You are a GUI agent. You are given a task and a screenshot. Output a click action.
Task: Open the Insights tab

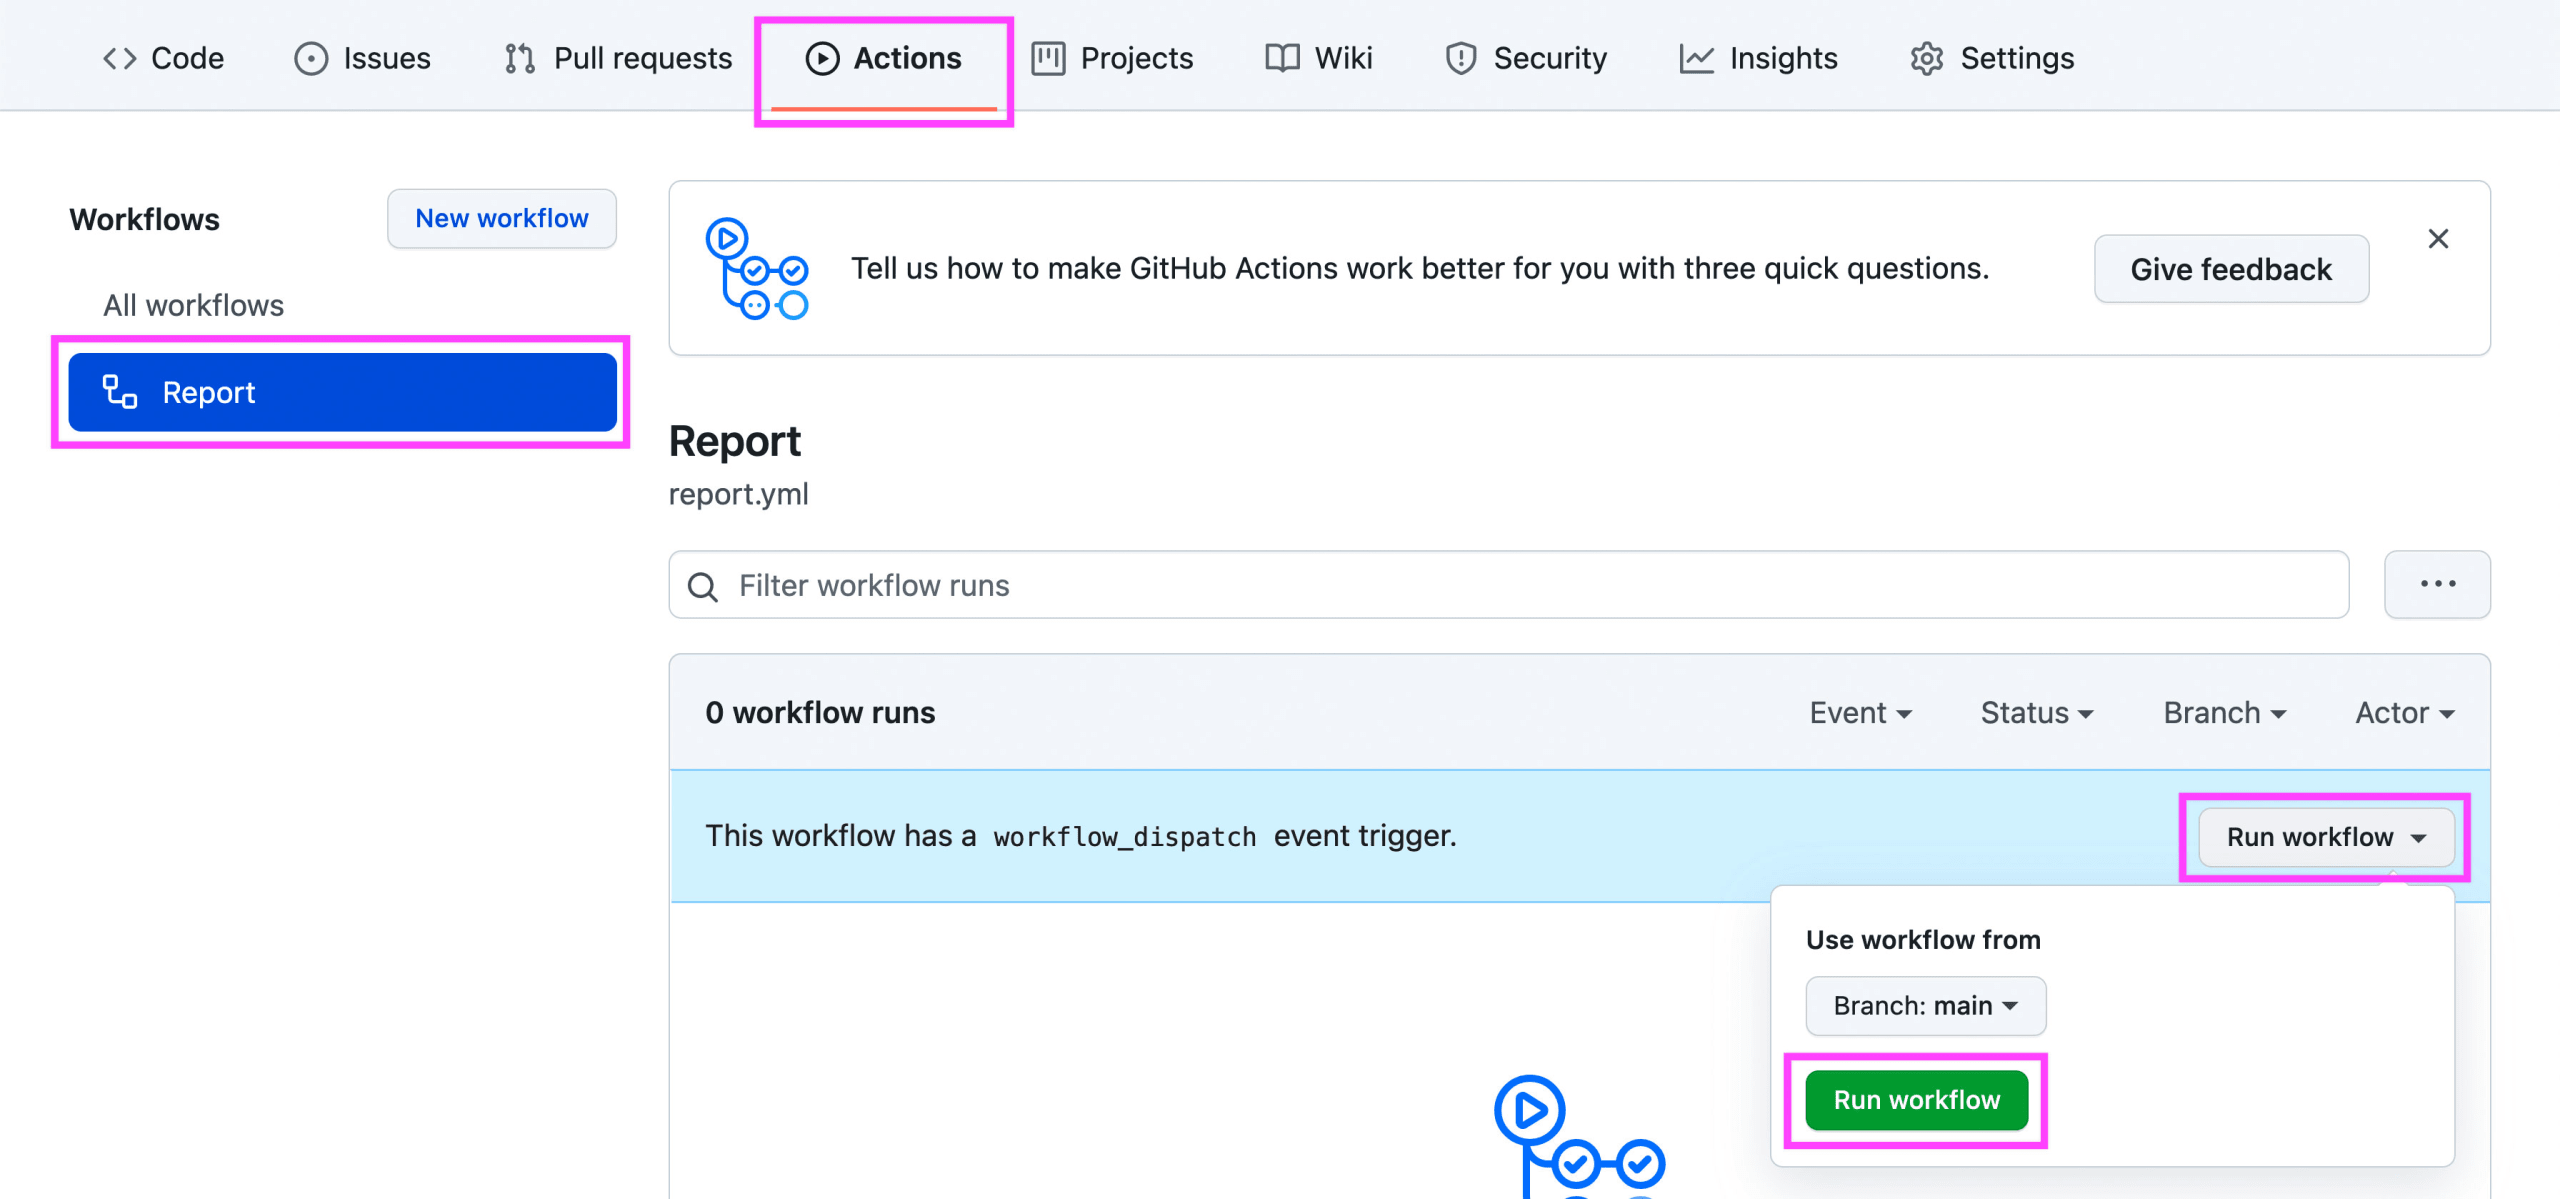(1758, 58)
